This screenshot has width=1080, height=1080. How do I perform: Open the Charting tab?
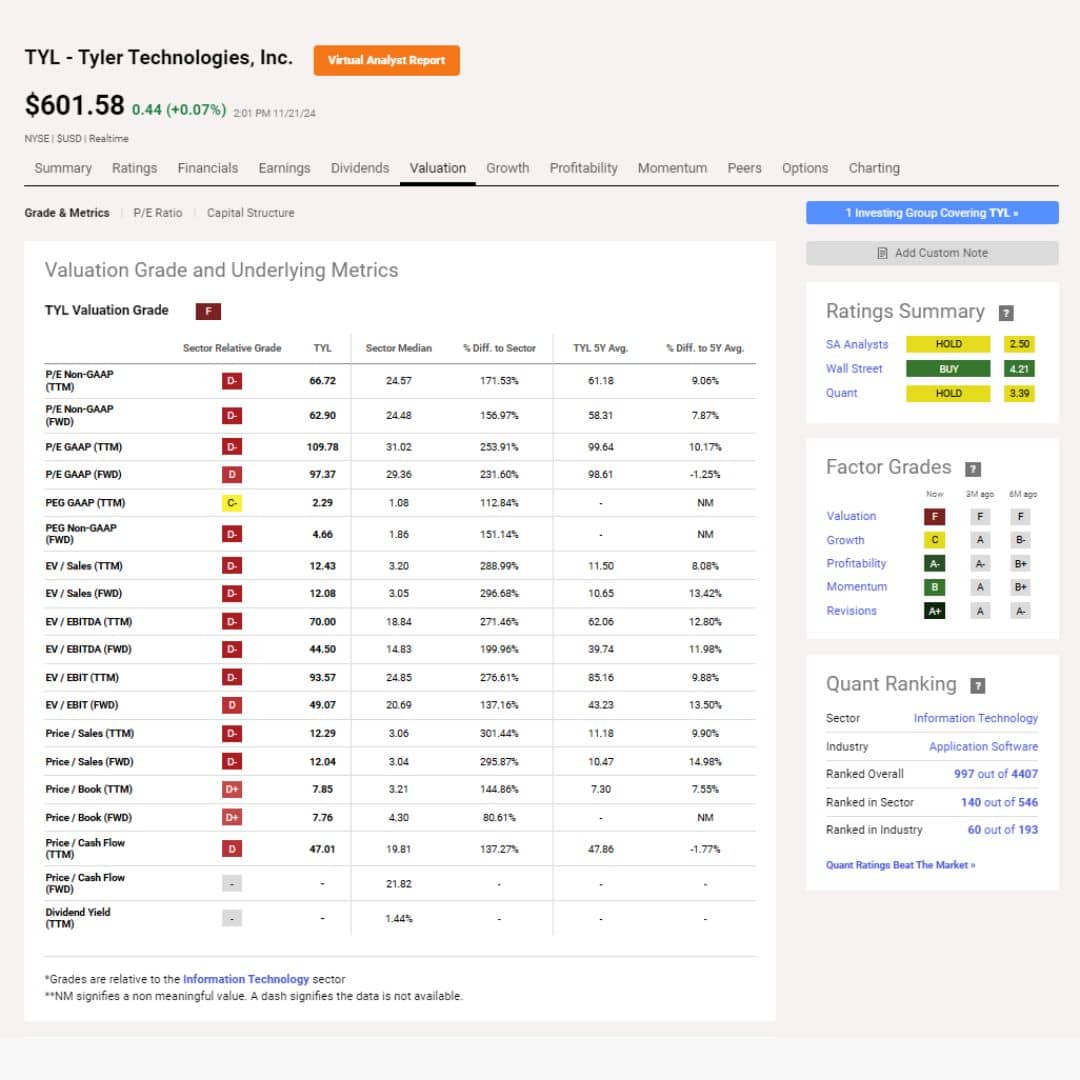(873, 168)
